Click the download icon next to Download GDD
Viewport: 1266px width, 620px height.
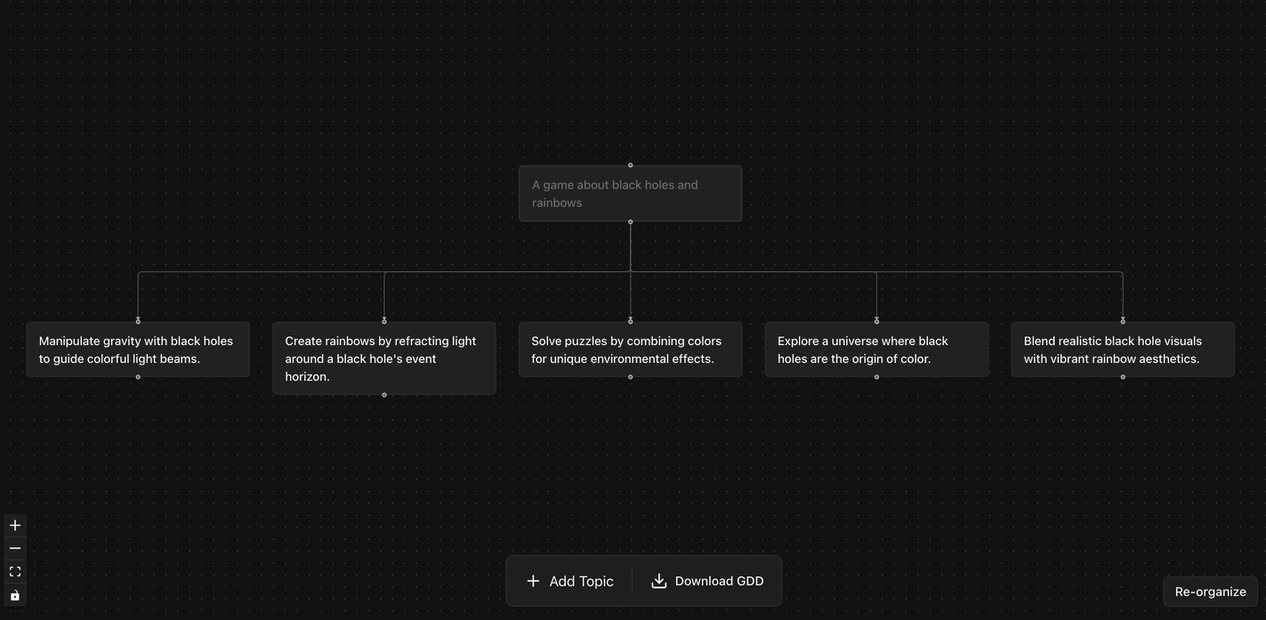[x=658, y=580]
